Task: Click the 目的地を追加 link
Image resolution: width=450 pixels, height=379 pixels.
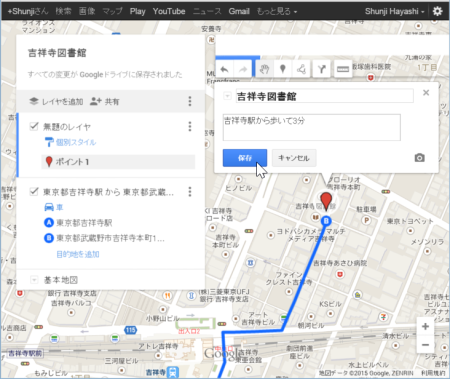Action: [x=78, y=254]
